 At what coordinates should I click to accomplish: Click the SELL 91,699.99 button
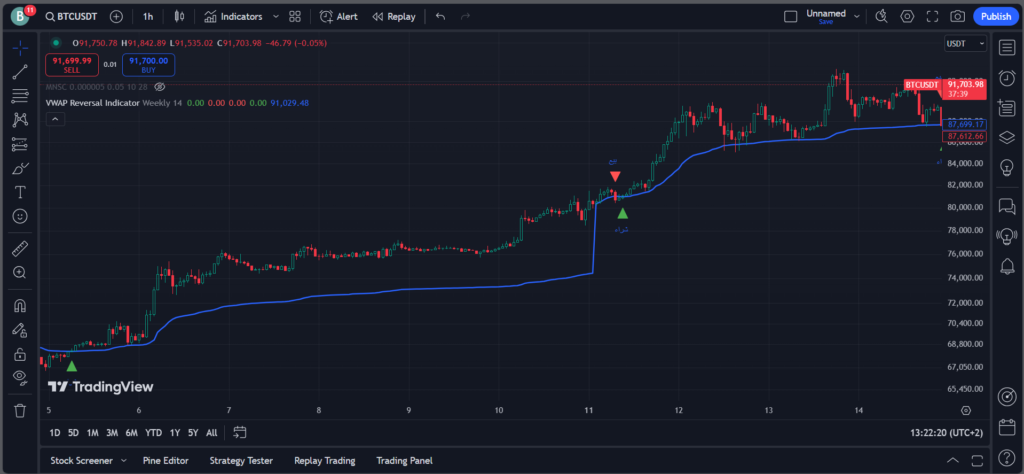[x=72, y=65]
